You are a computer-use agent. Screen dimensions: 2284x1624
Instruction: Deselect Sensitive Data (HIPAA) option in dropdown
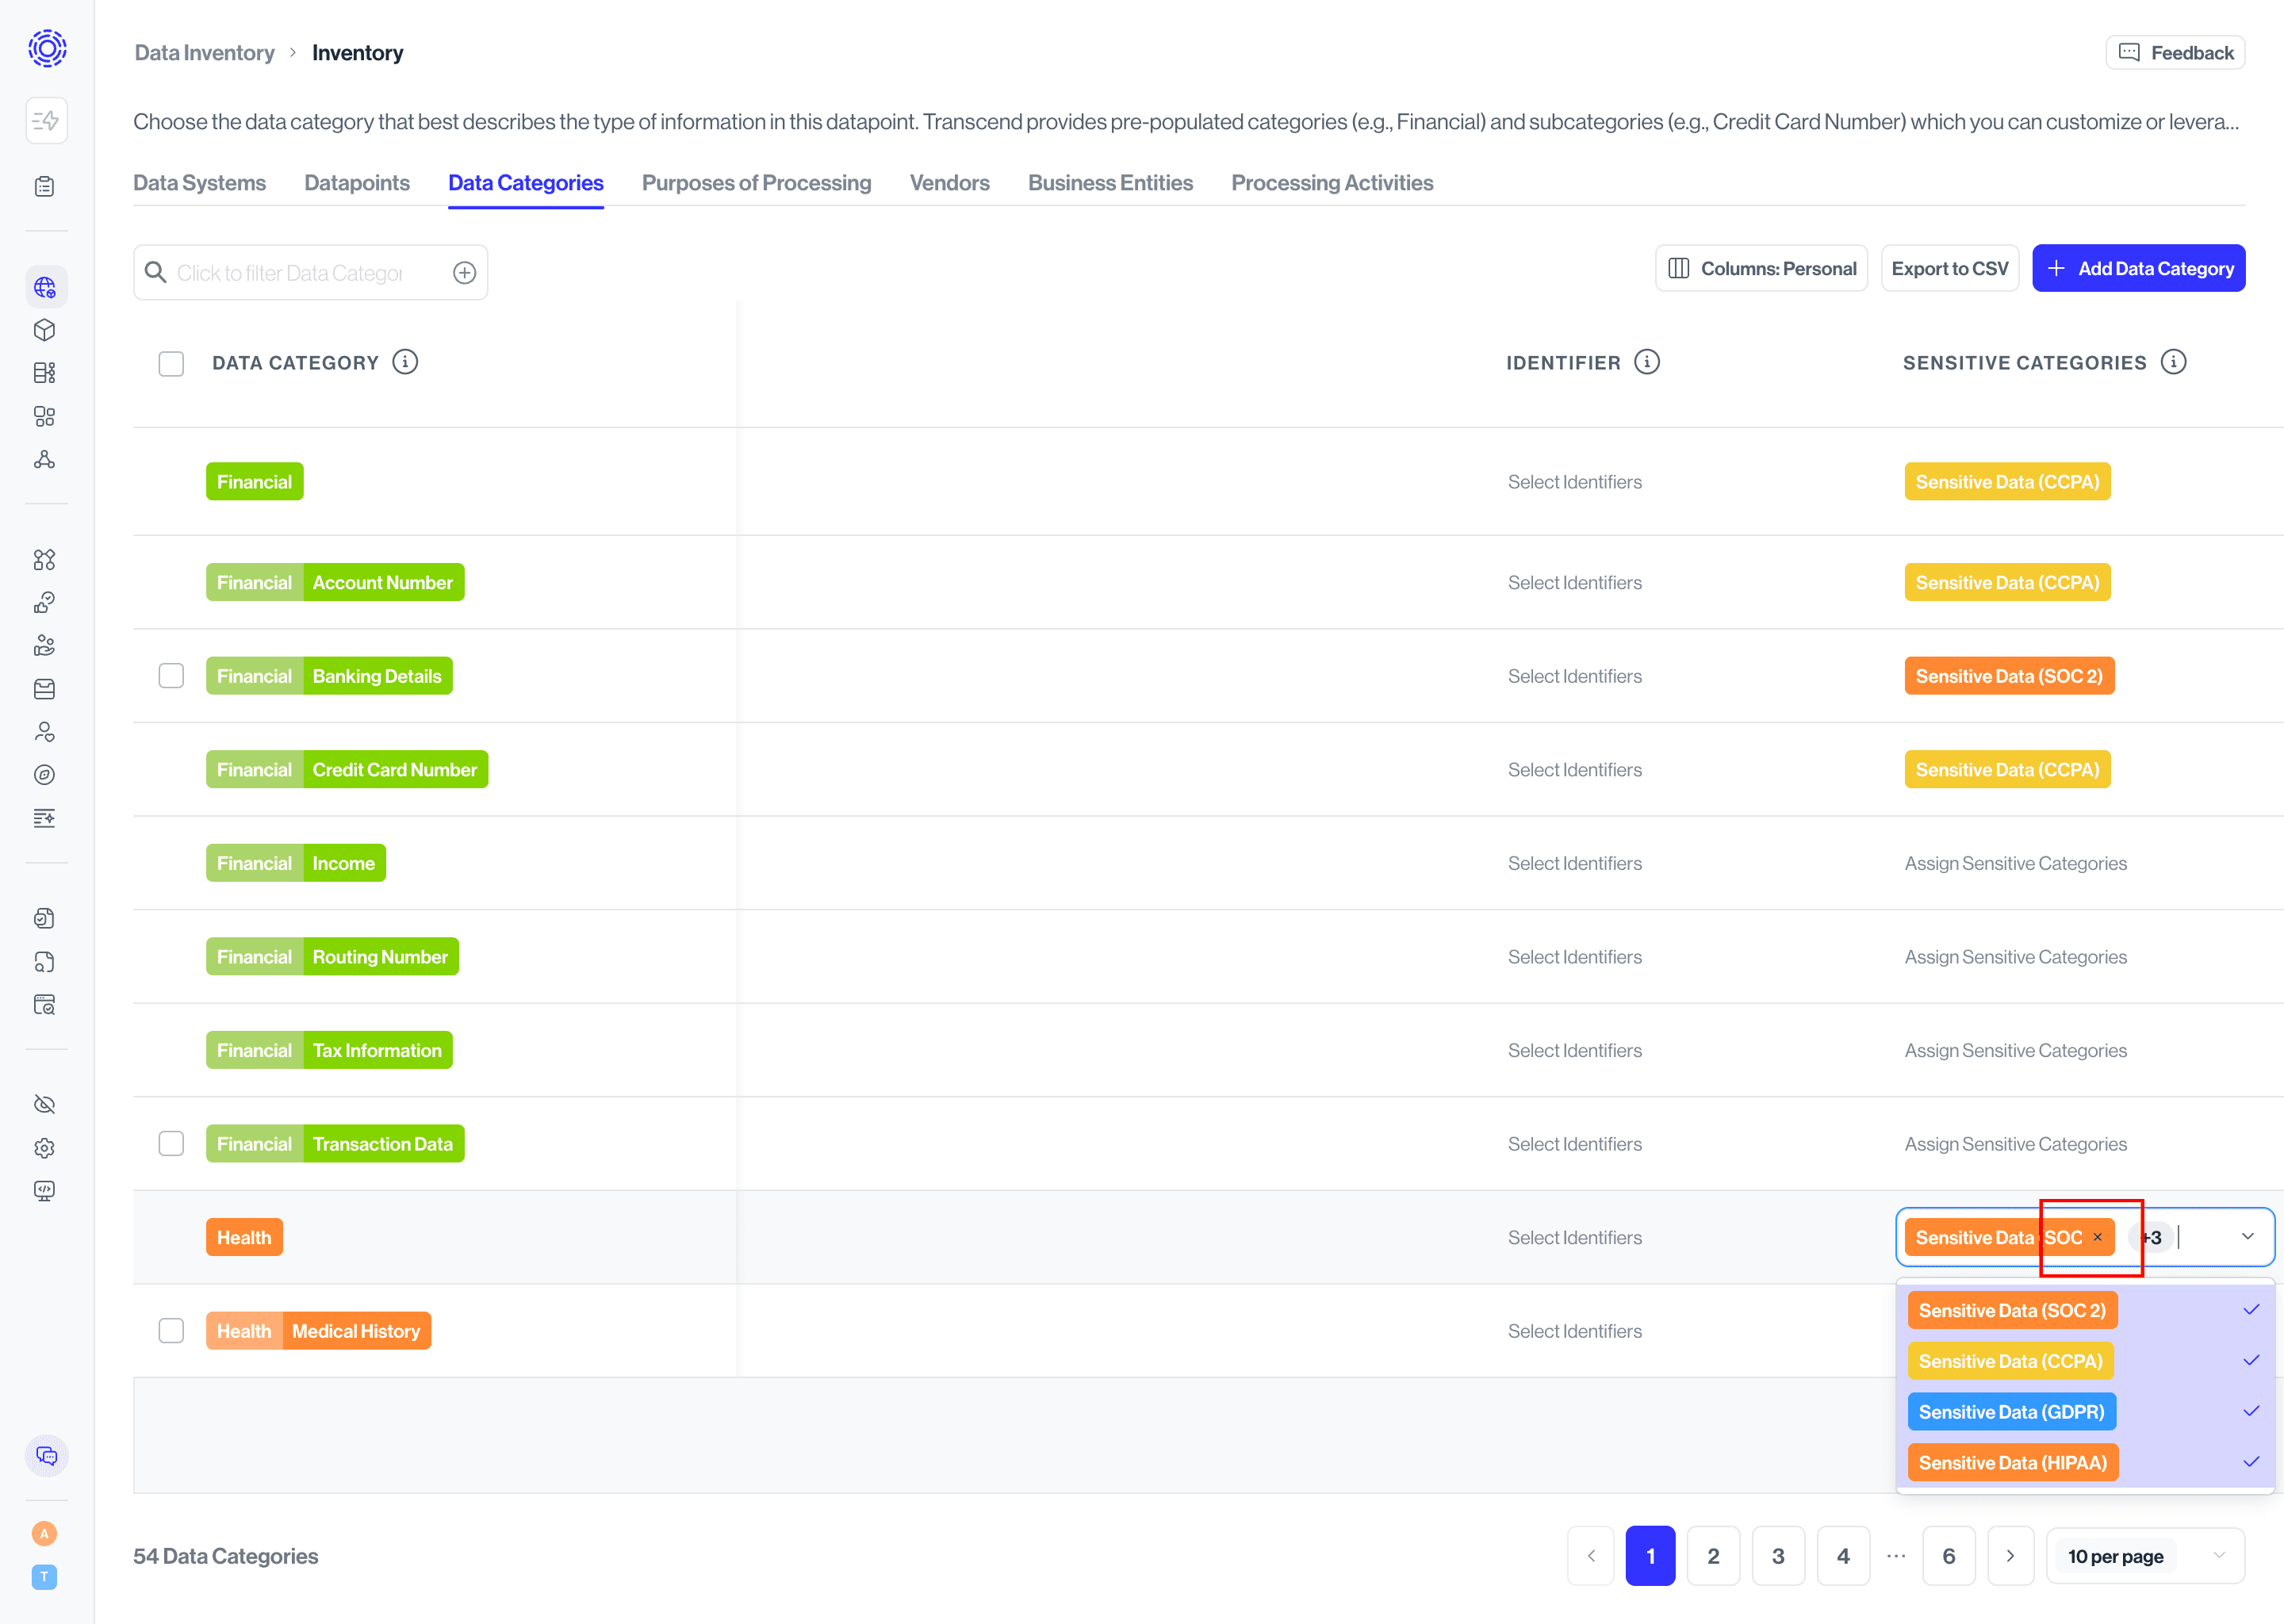2086,1463
